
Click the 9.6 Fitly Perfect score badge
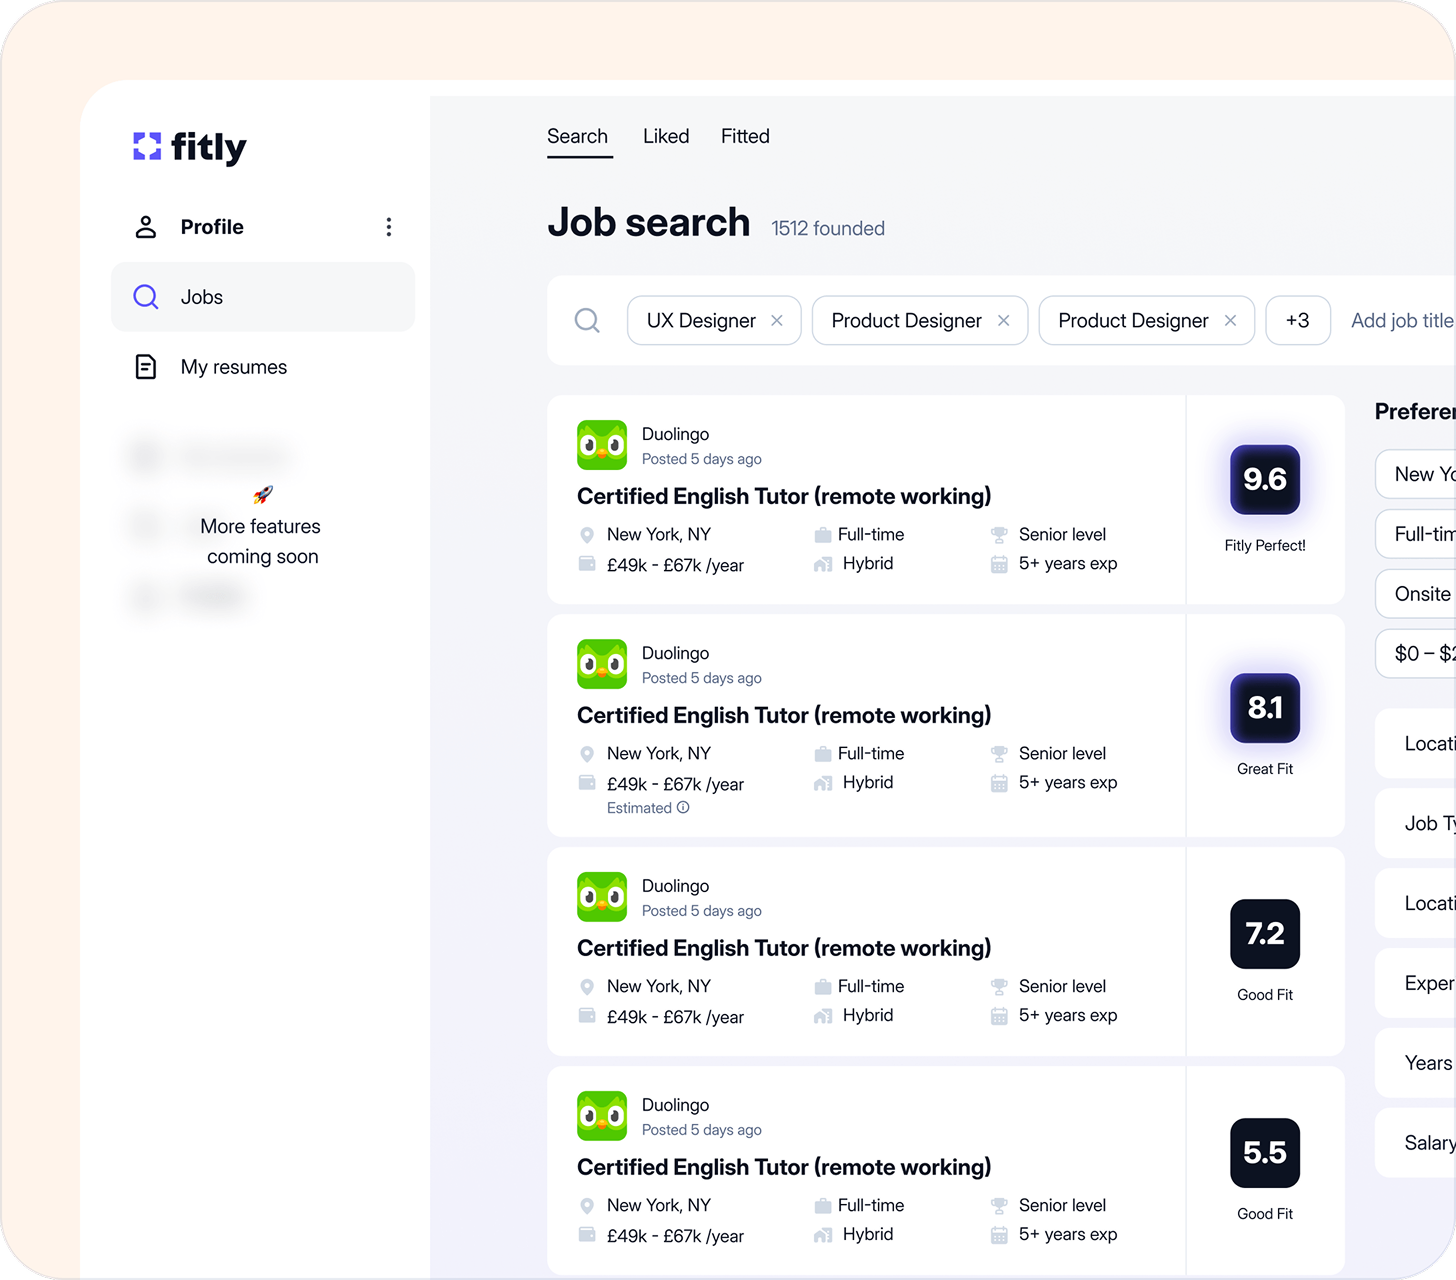click(1264, 480)
